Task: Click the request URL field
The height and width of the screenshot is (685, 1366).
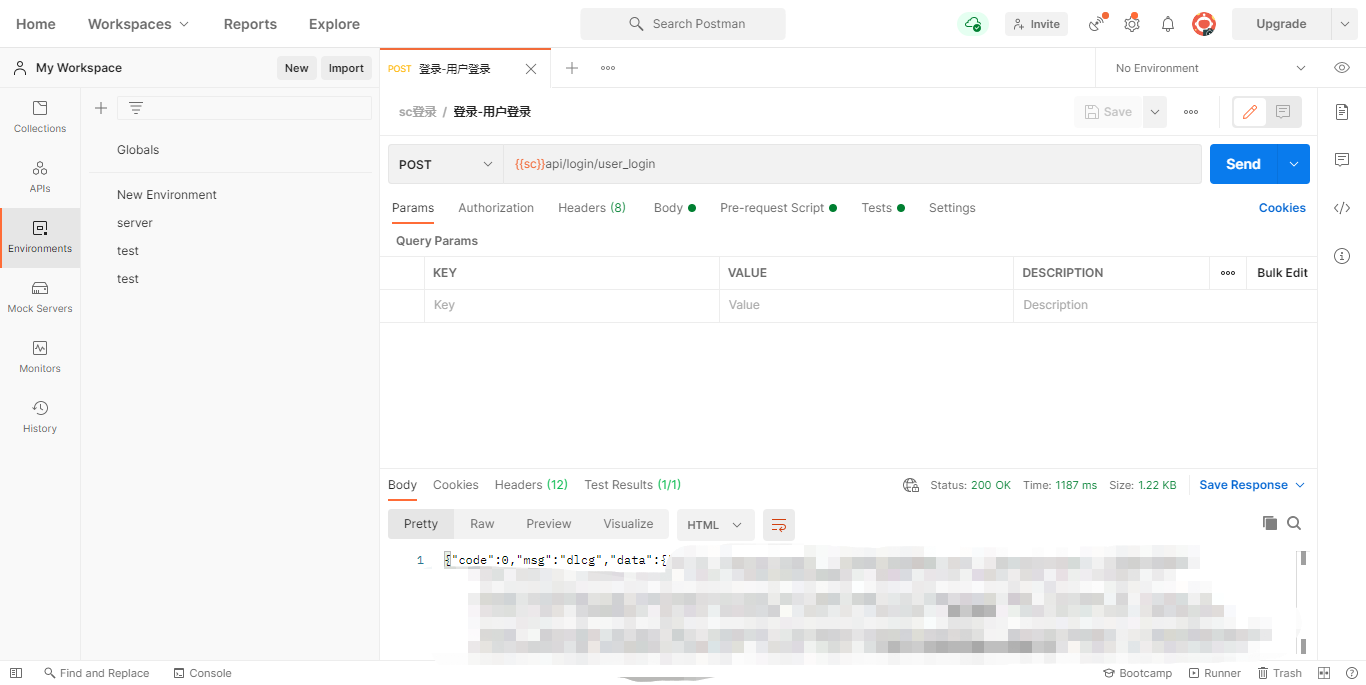Action: tap(852, 164)
